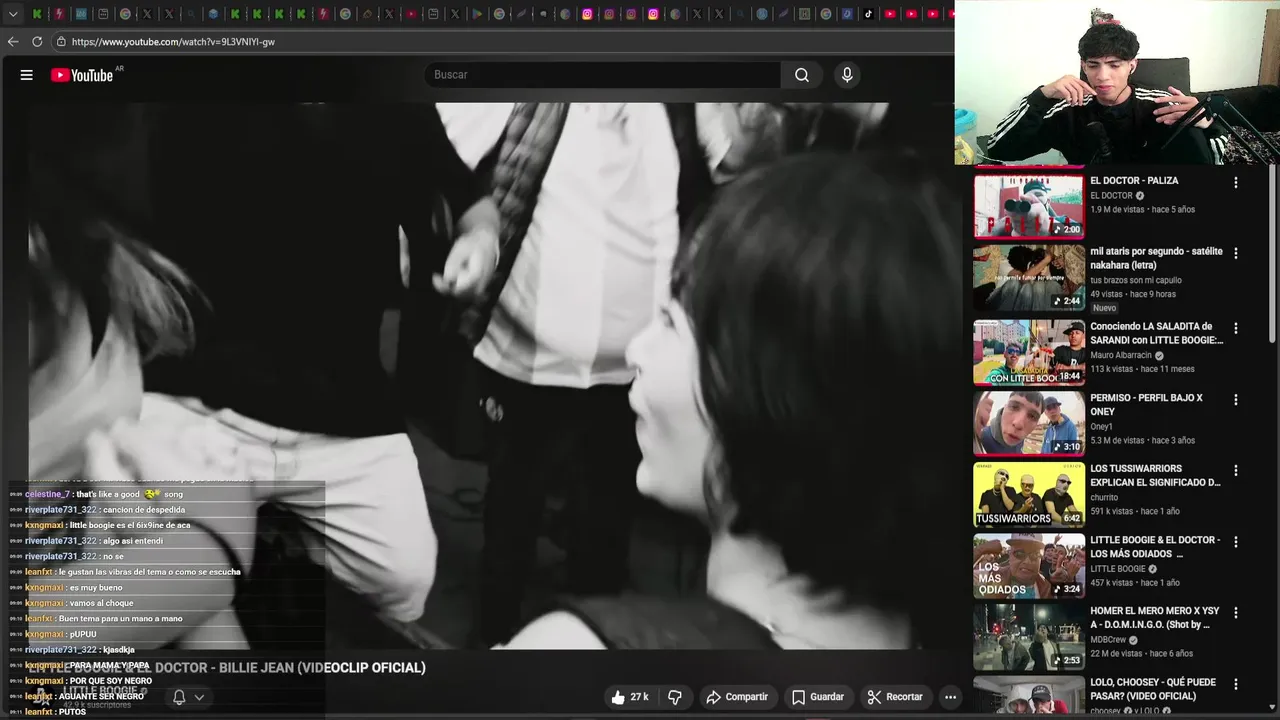
Task: Open LOLO, CHOOSEY video thumbnail
Action: pos(1029,696)
